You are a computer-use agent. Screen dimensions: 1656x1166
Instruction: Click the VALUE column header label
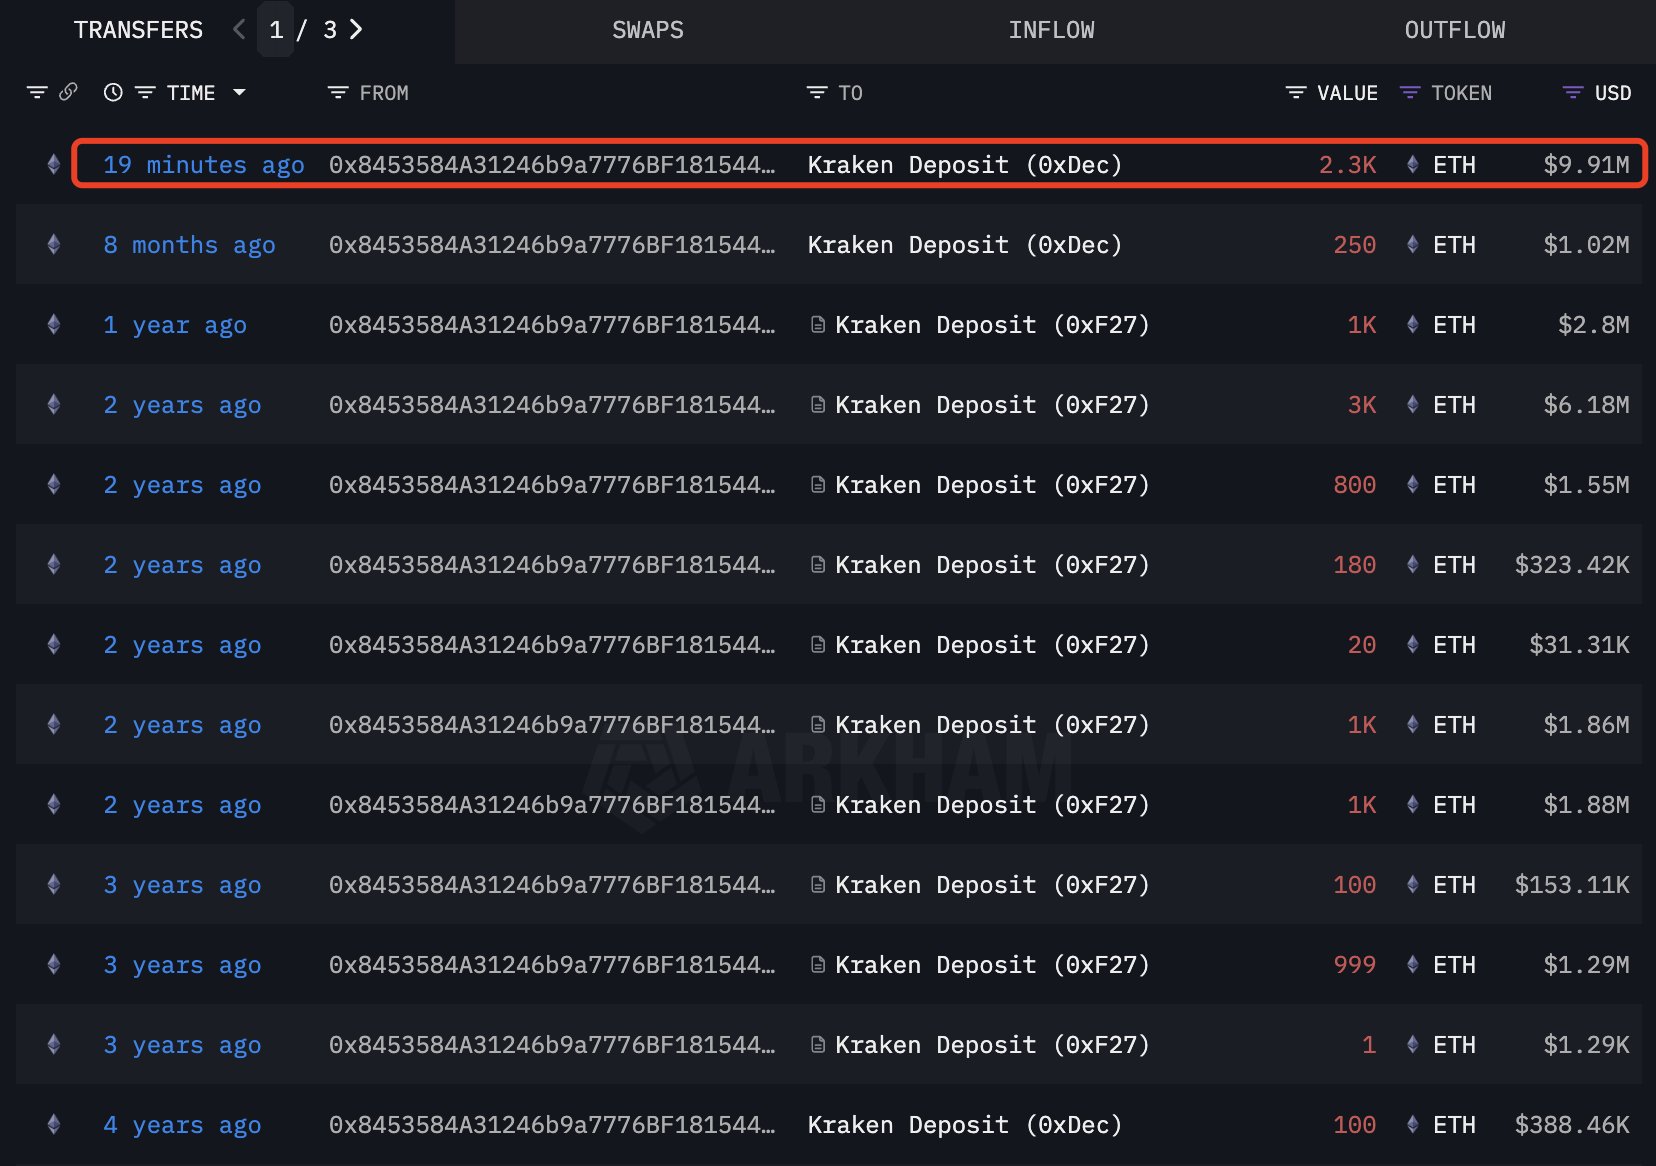pos(1347,93)
